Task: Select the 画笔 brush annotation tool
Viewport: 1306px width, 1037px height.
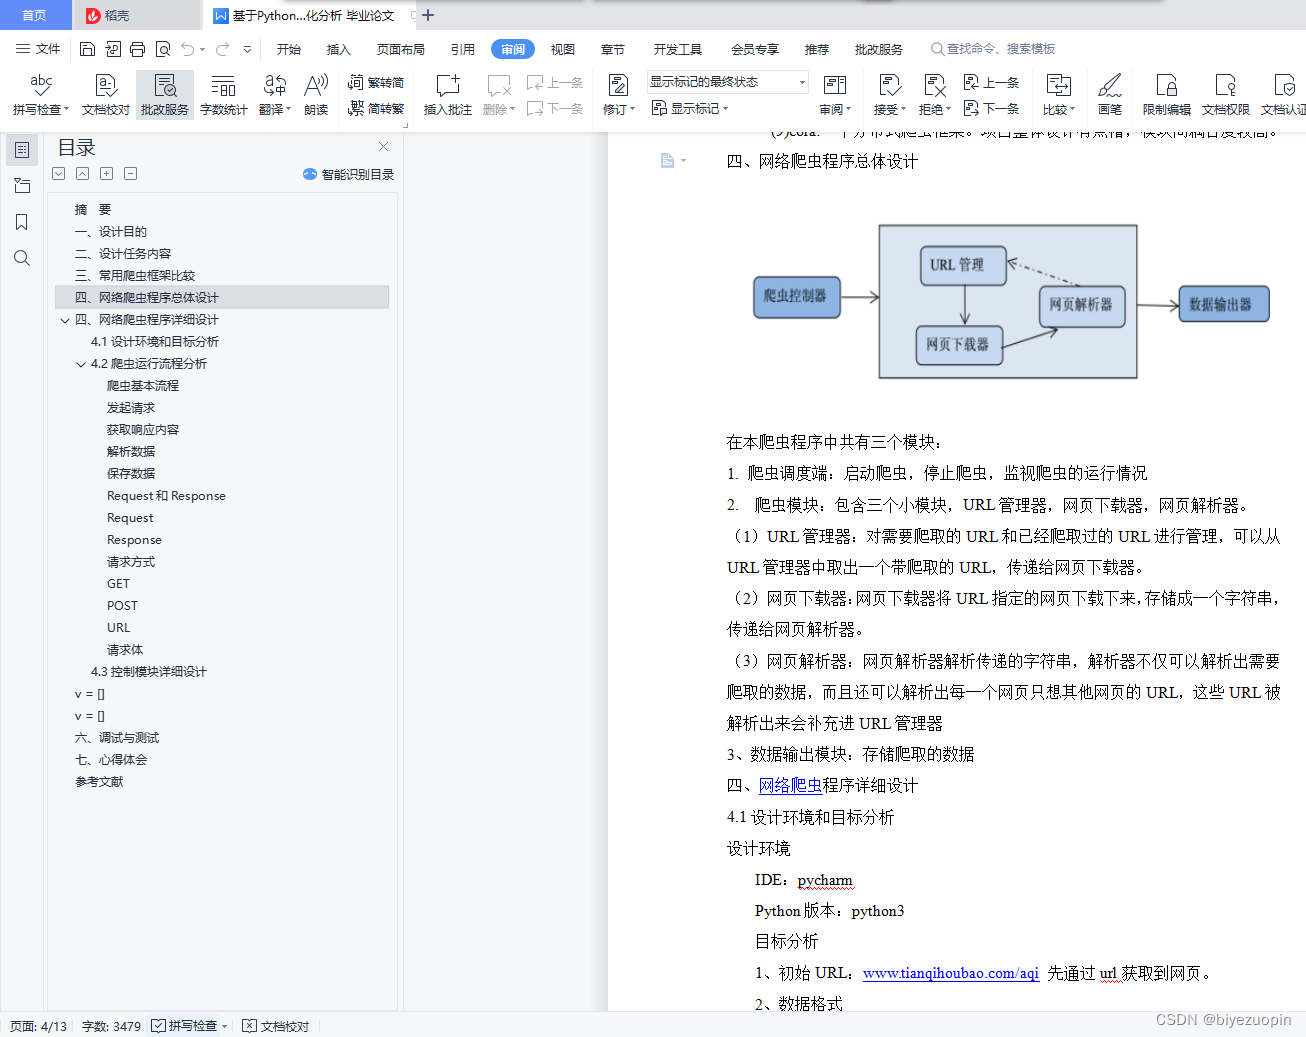Action: 1110,94
